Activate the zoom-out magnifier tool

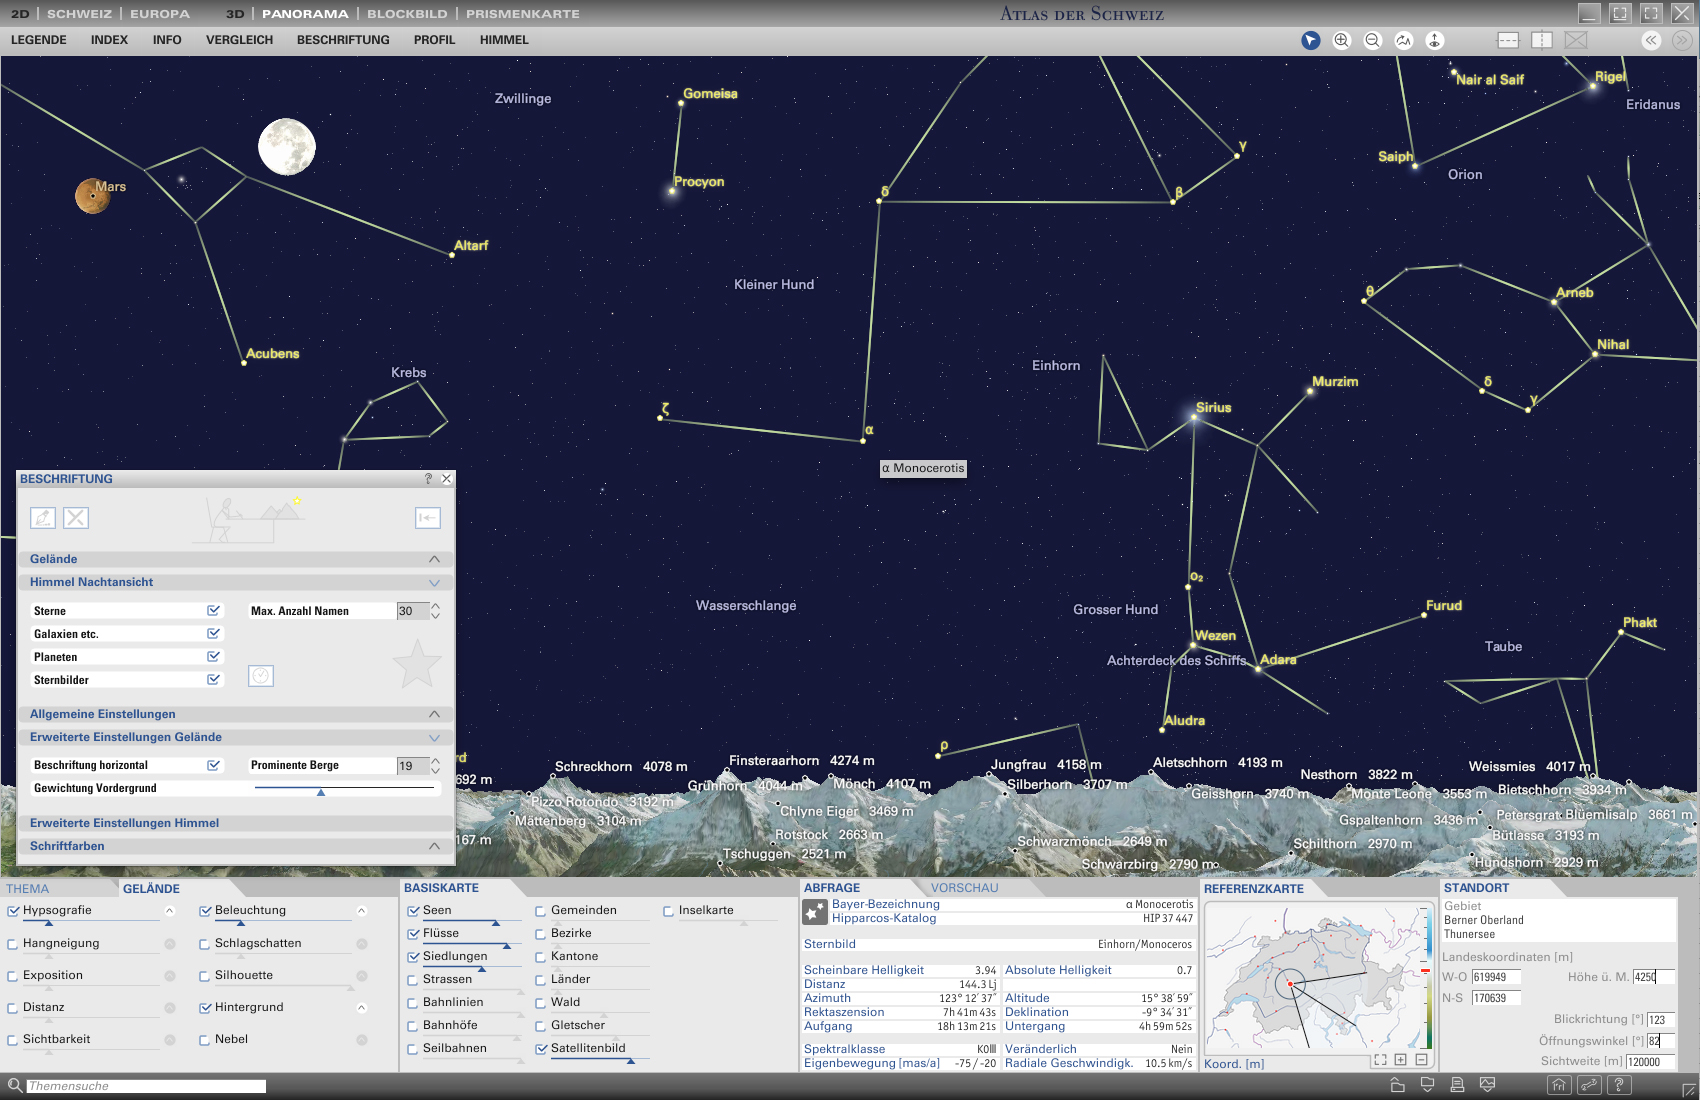(x=1373, y=40)
